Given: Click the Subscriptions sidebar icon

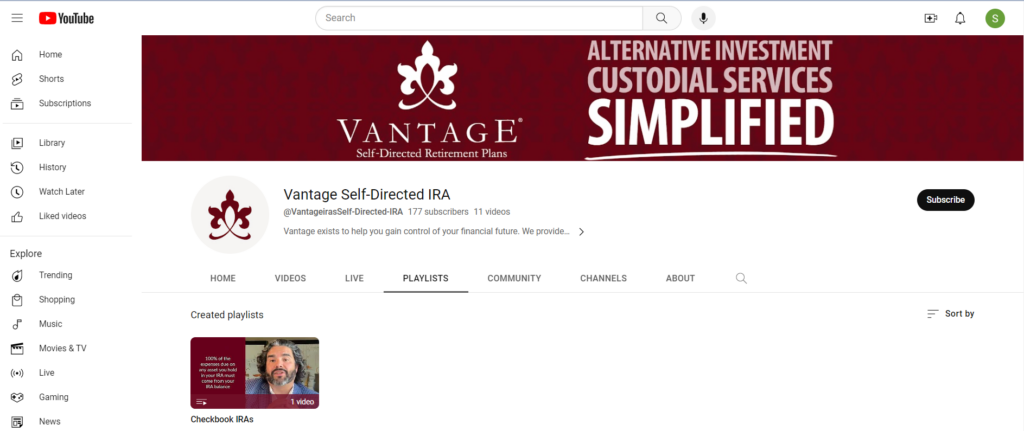Looking at the screenshot, I should [18, 103].
